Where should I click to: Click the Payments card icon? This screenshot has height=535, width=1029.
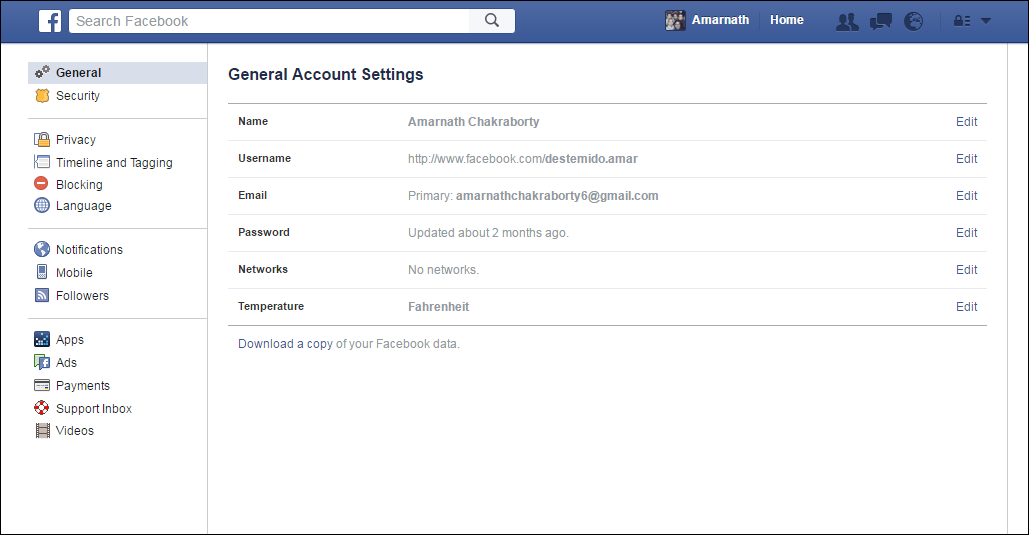[x=41, y=385]
